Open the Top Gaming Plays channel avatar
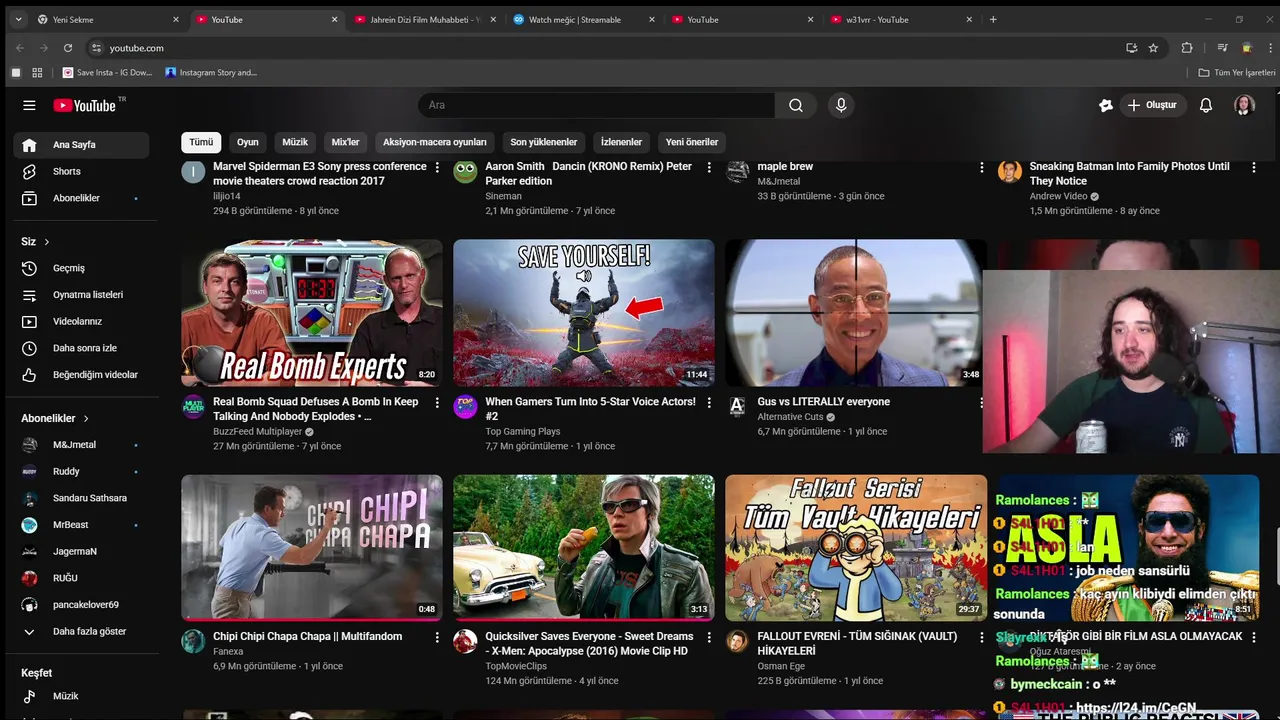The width and height of the screenshot is (1280, 720). [x=465, y=406]
